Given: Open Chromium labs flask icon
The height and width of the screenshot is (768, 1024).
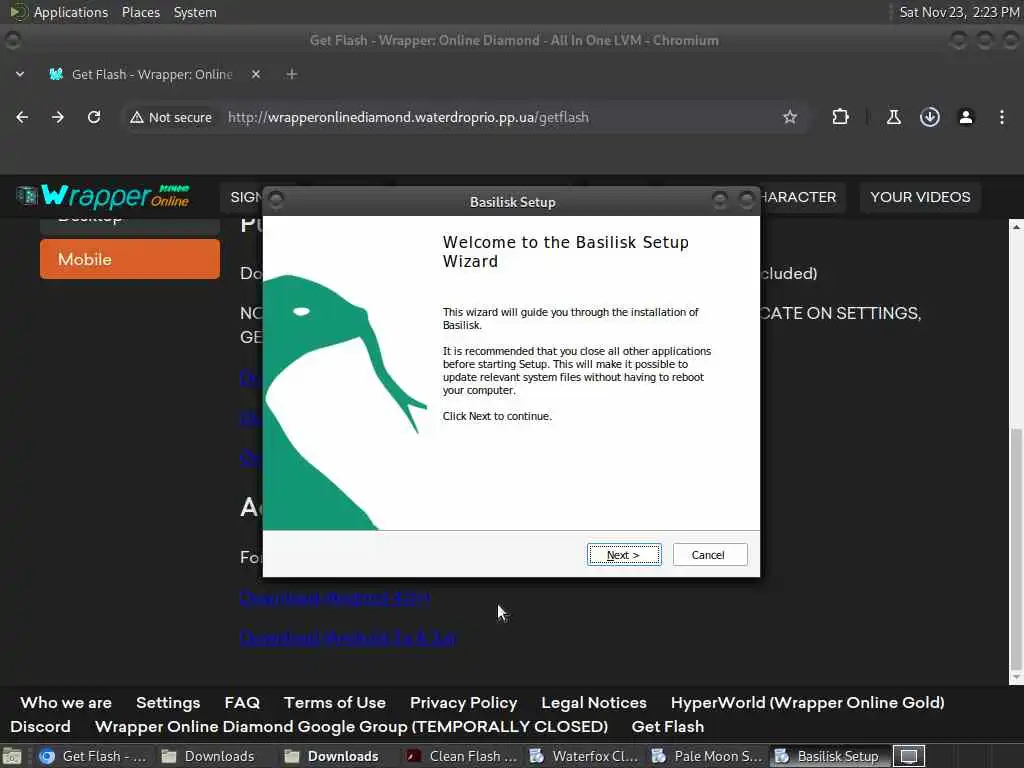Looking at the screenshot, I should pyautogui.click(x=893, y=117).
